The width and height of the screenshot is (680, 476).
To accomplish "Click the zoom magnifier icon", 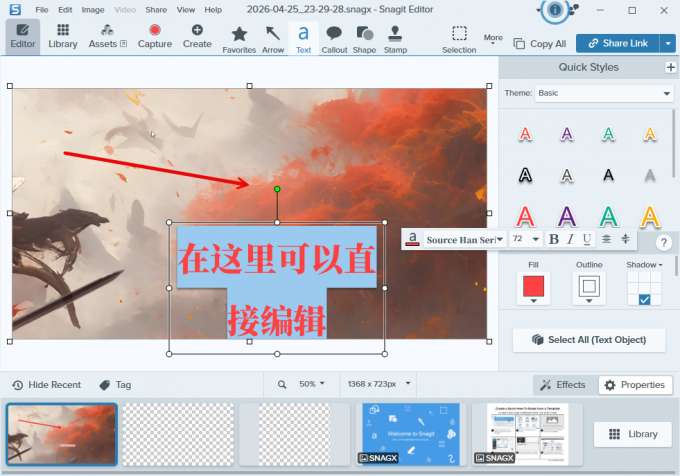I will click(282, 385).
